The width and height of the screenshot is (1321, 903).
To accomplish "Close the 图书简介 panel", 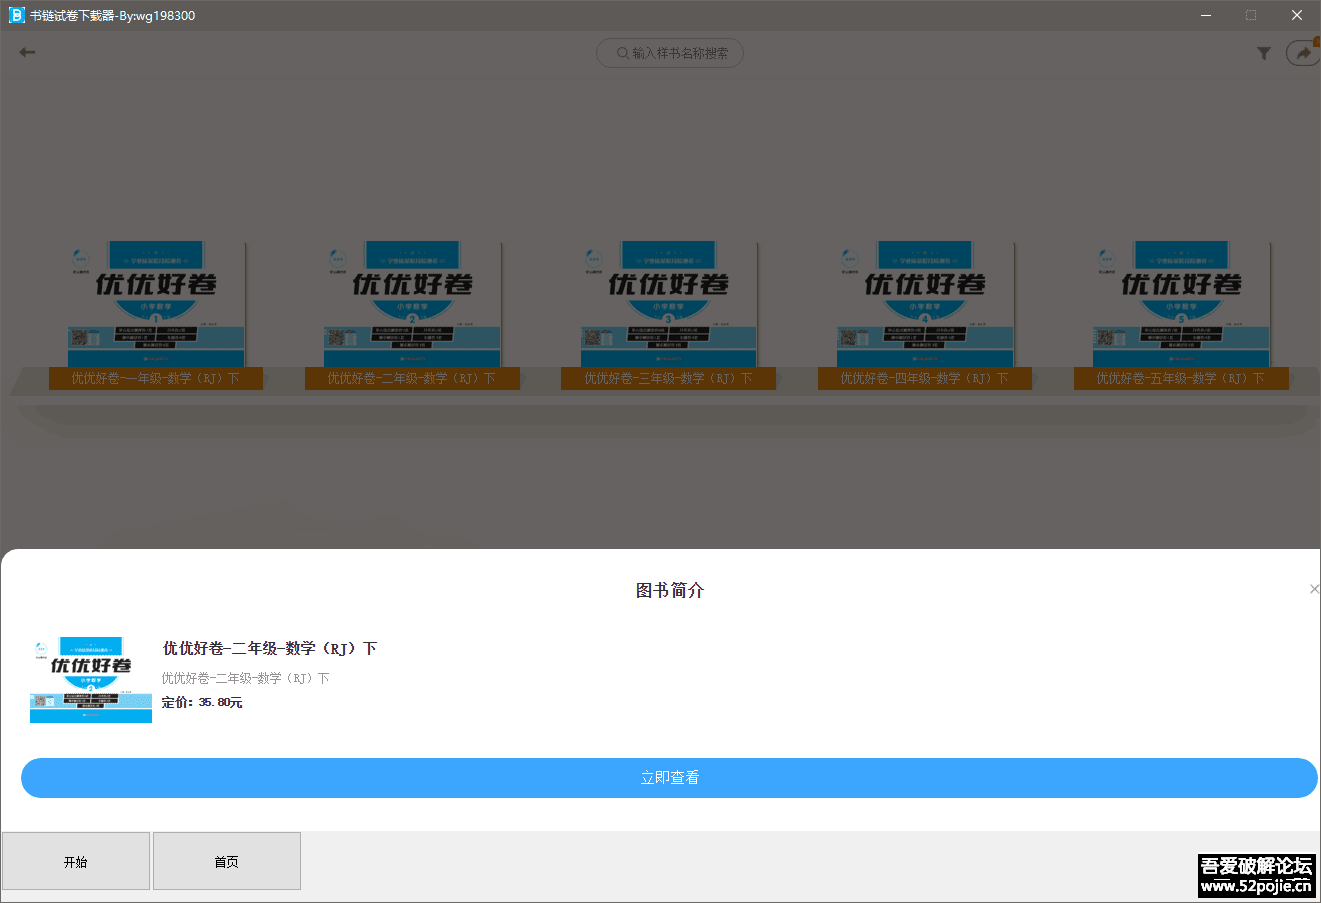I will point(1314,589).
